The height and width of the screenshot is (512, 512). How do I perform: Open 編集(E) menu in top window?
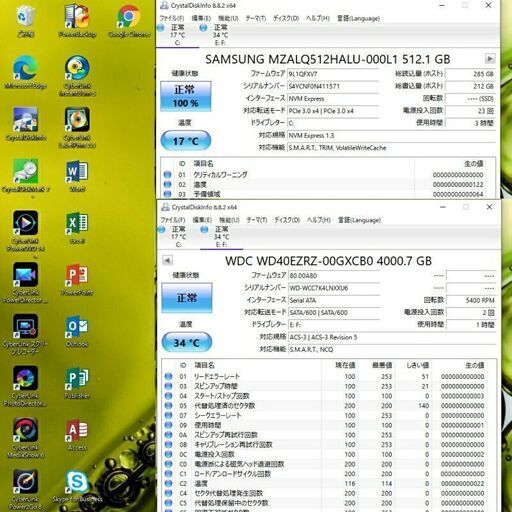(x=201, y=18)
